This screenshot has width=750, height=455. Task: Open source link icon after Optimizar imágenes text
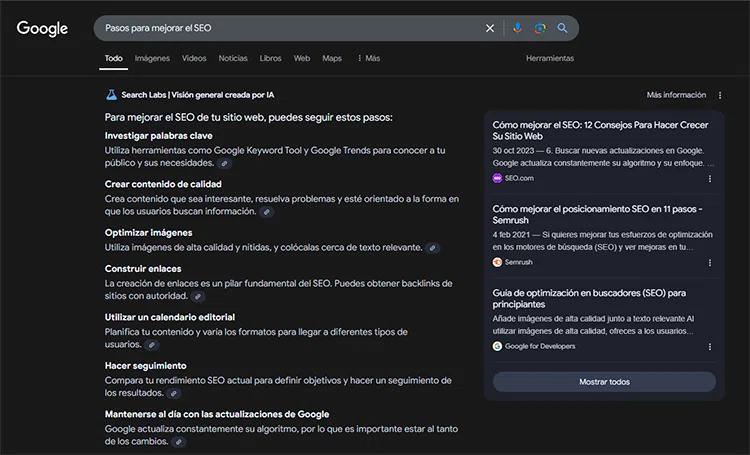click(x=432, y=248)
